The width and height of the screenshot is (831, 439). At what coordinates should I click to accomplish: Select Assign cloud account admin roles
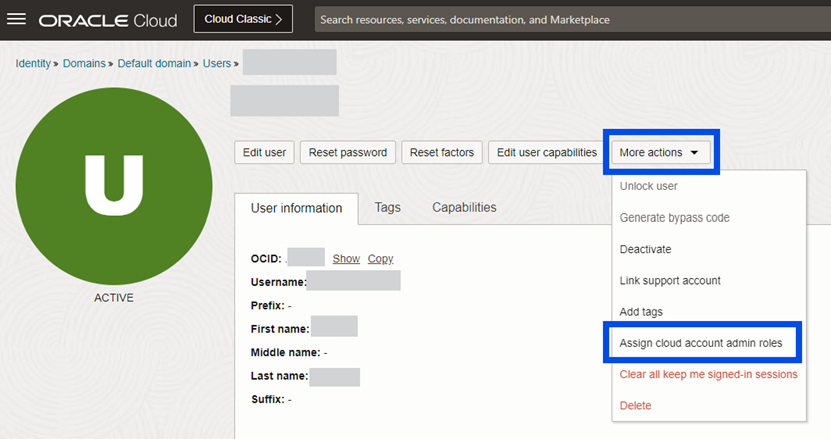pyautogui.click(x=708, y=343)
